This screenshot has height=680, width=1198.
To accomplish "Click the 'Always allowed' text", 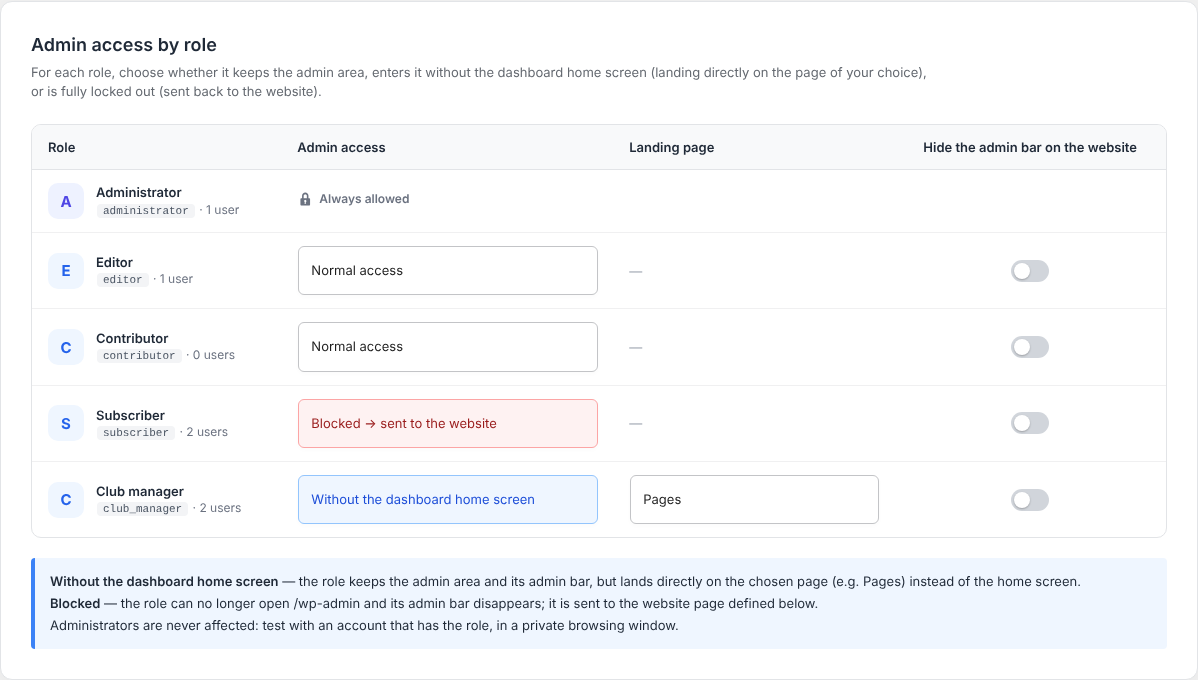I will click(364, 199).
